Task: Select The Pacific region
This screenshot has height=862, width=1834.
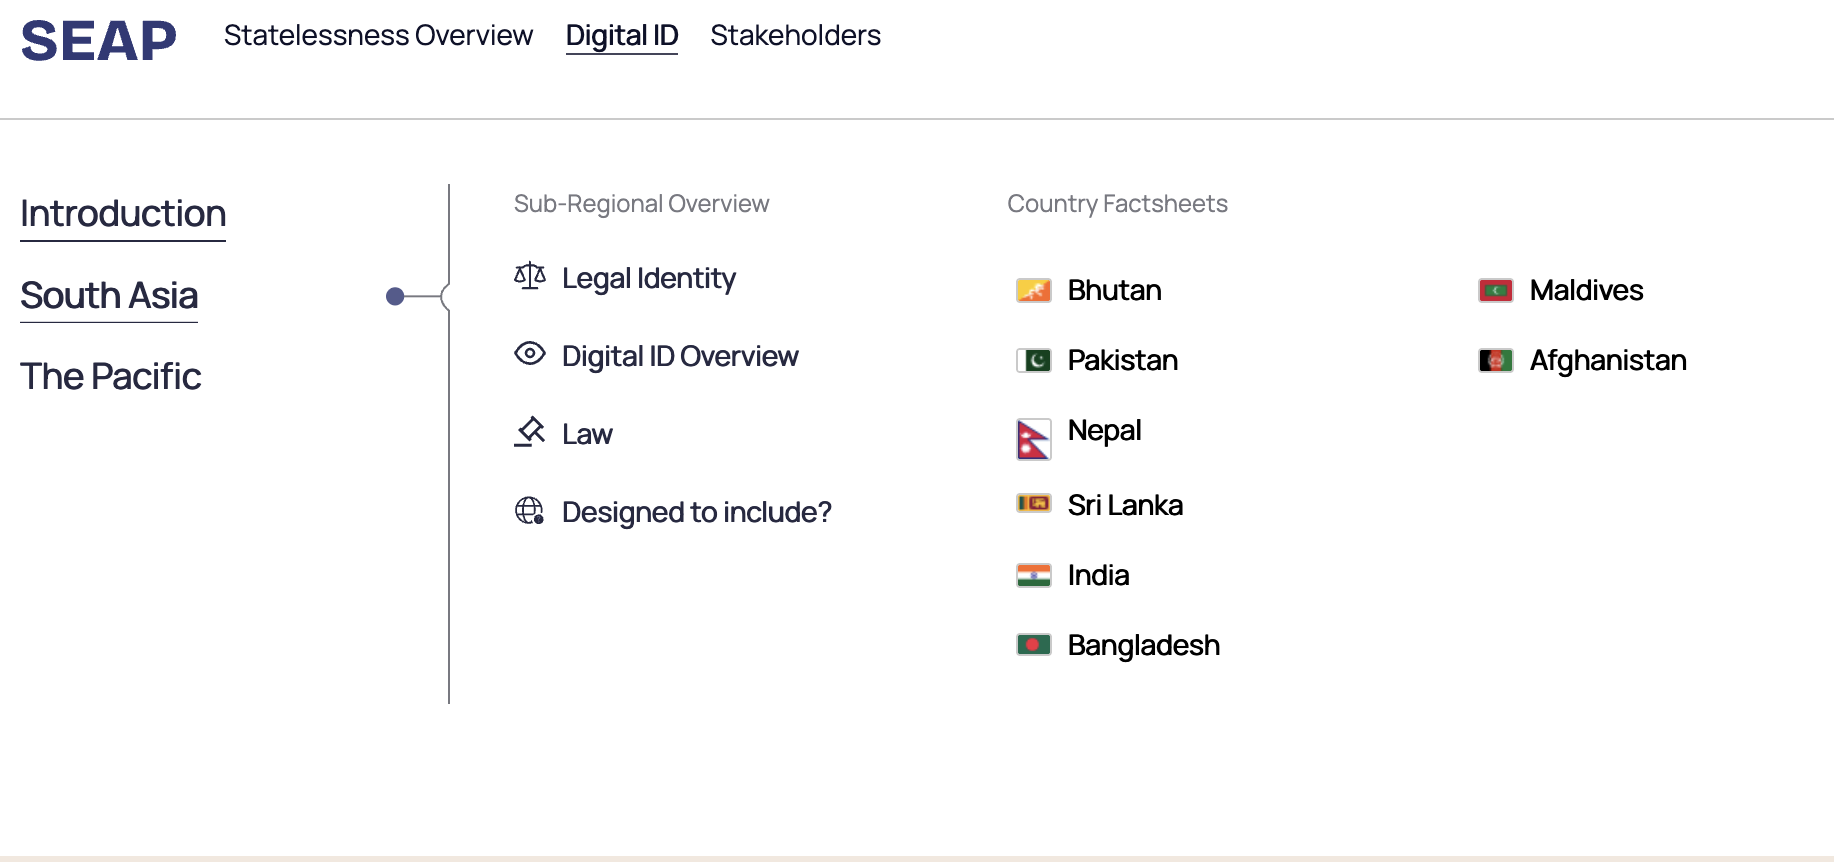Action: click(x=111, y=377)
